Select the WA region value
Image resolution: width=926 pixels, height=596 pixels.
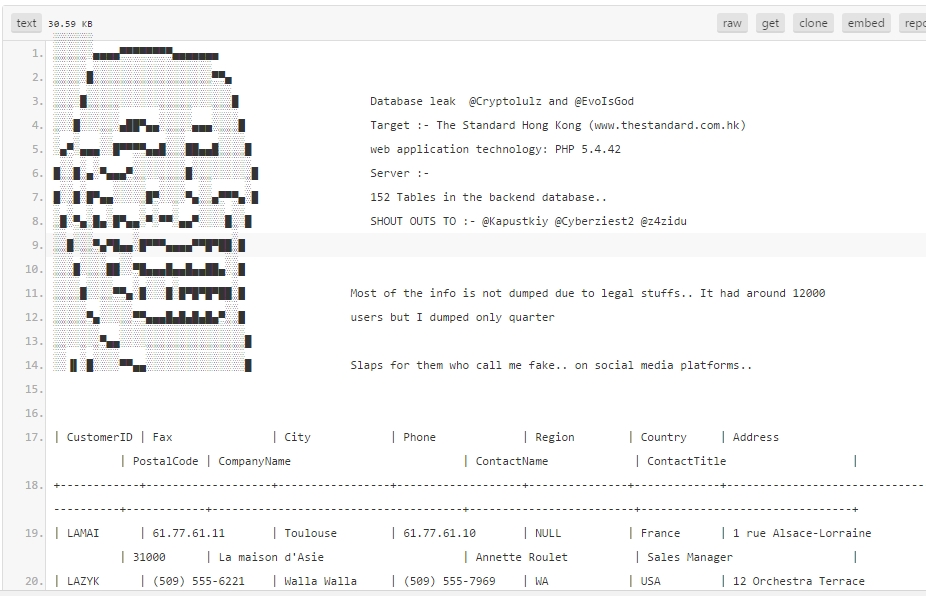(x=542, y=581)
